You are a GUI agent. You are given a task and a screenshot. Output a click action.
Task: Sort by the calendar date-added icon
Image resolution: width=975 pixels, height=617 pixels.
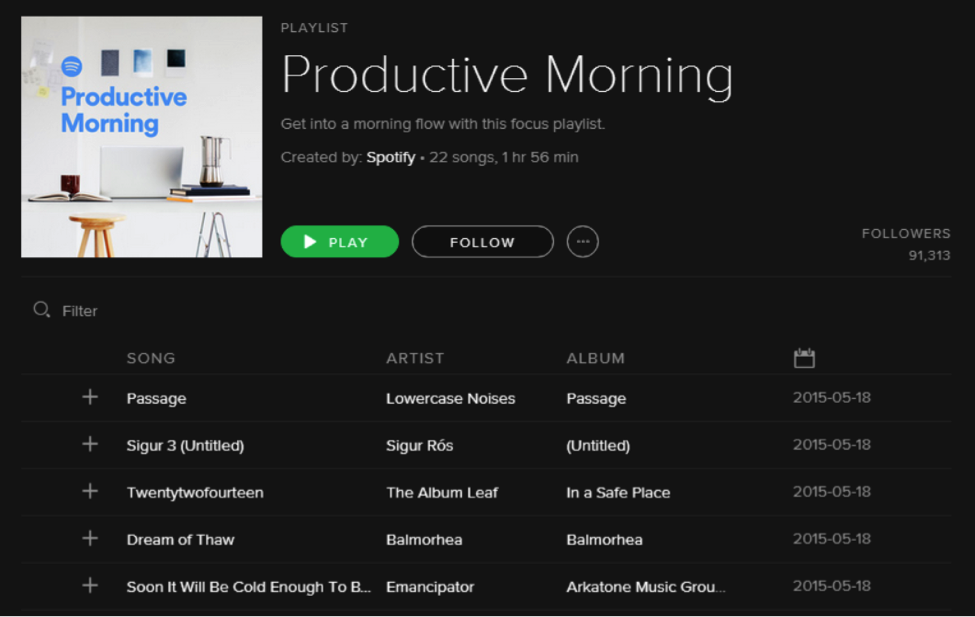[x=804, y=358]
